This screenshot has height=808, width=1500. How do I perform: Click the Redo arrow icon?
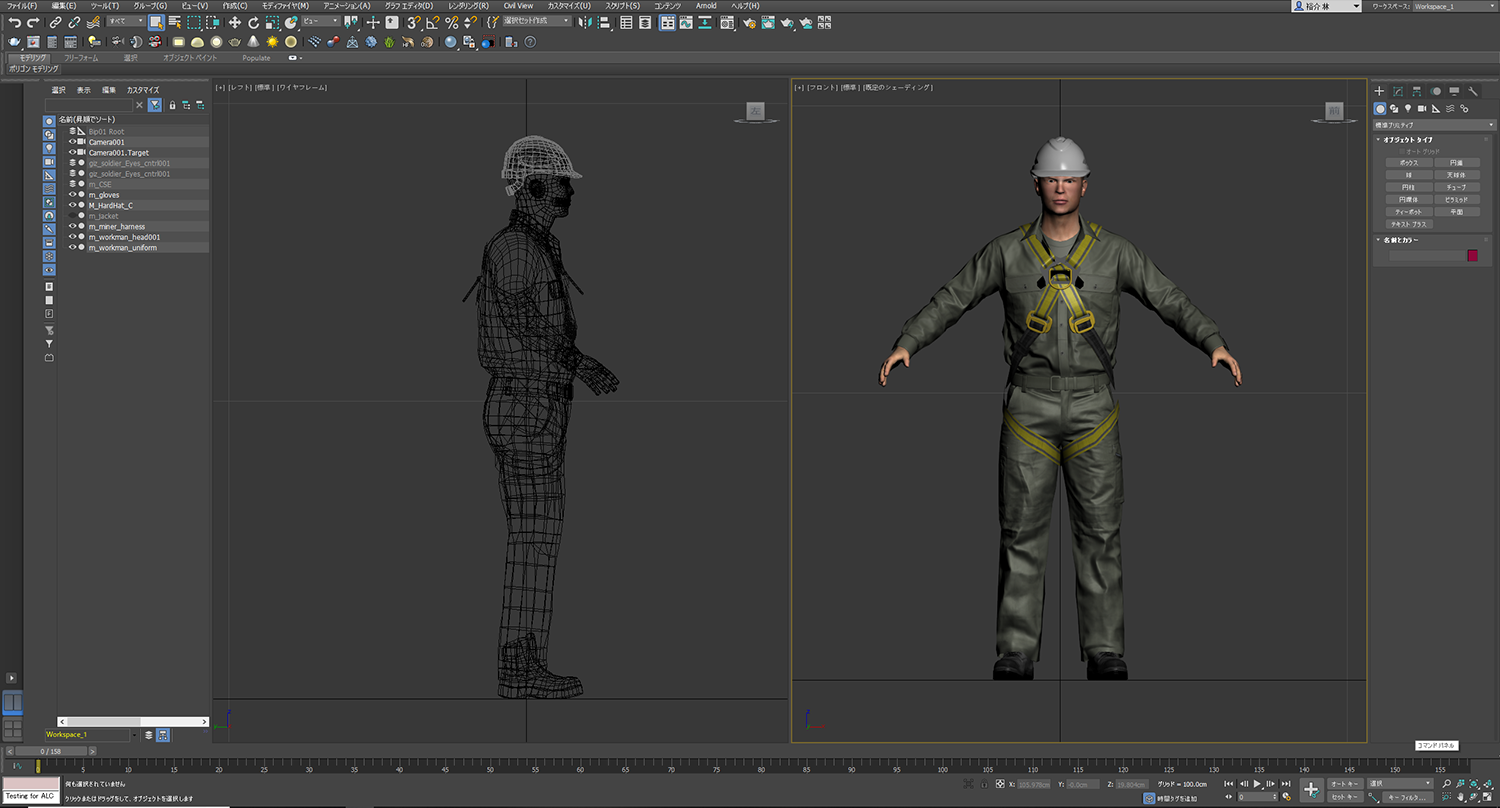pyautogui.click(x=33, y=22)
